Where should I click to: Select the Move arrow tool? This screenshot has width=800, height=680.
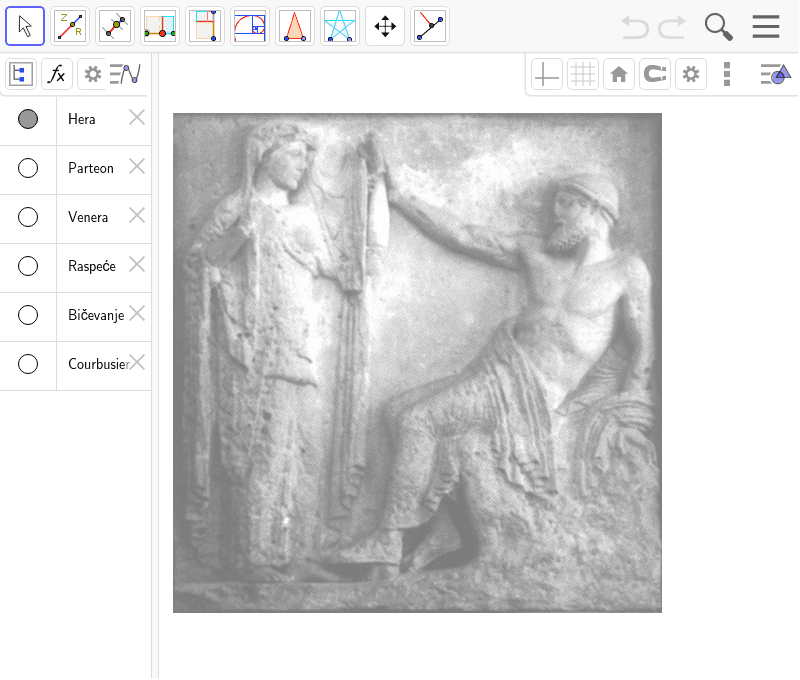point(25,26)
